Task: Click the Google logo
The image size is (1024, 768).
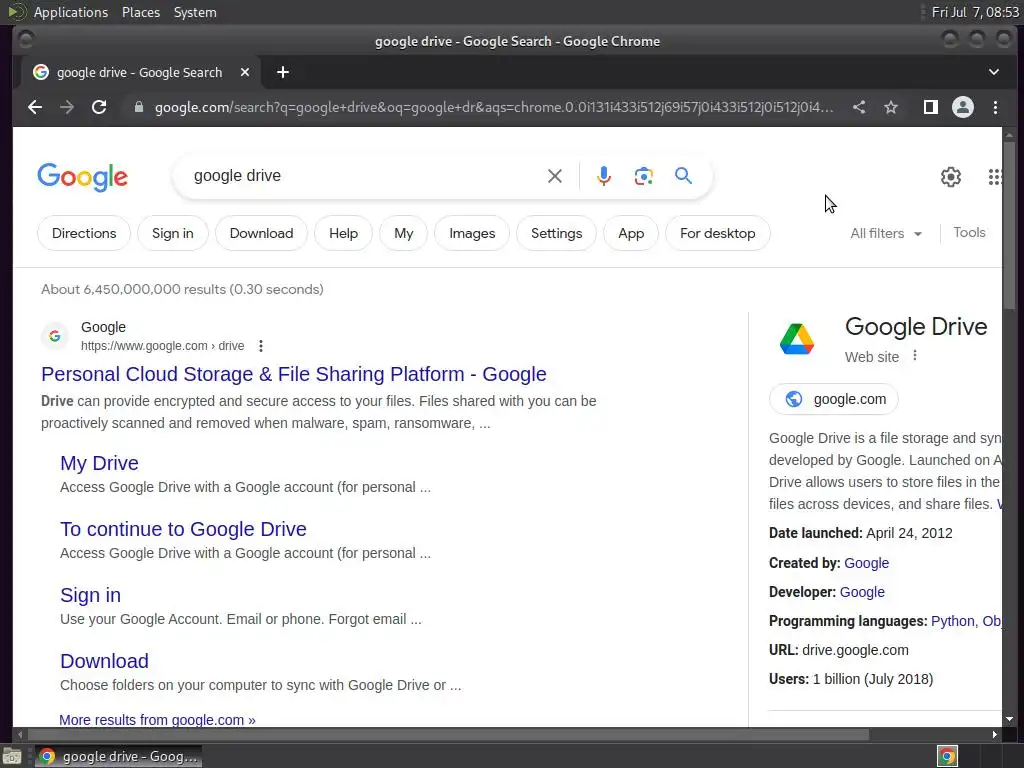Action: [x=83, y=177]
